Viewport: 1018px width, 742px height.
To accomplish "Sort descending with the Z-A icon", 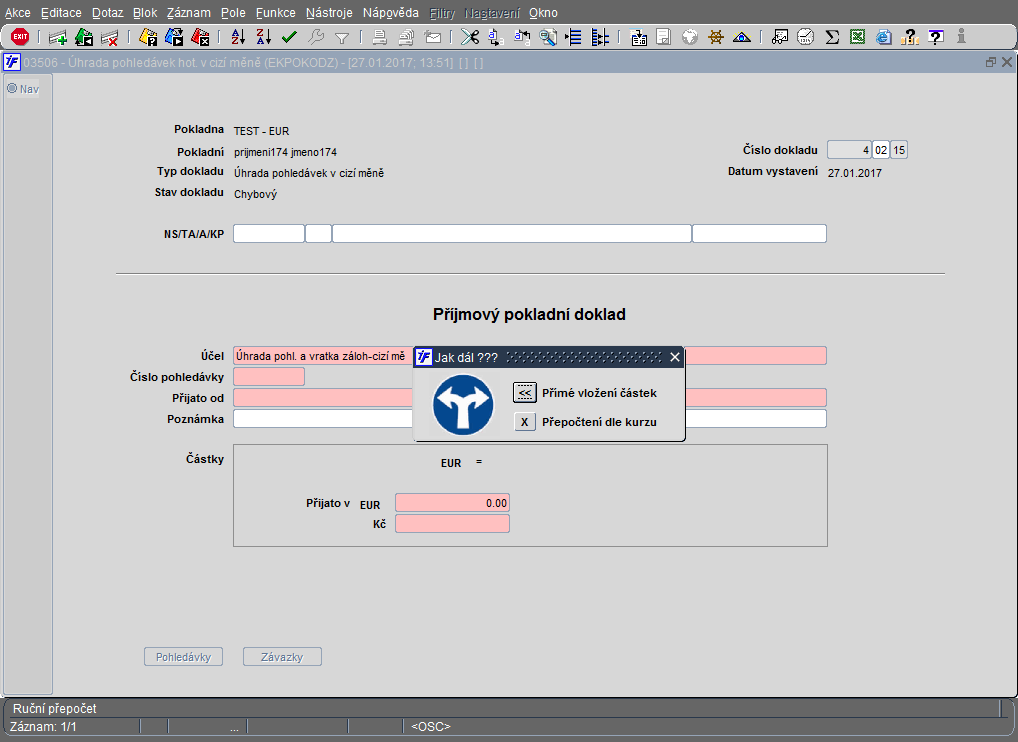I will point(263,38).
